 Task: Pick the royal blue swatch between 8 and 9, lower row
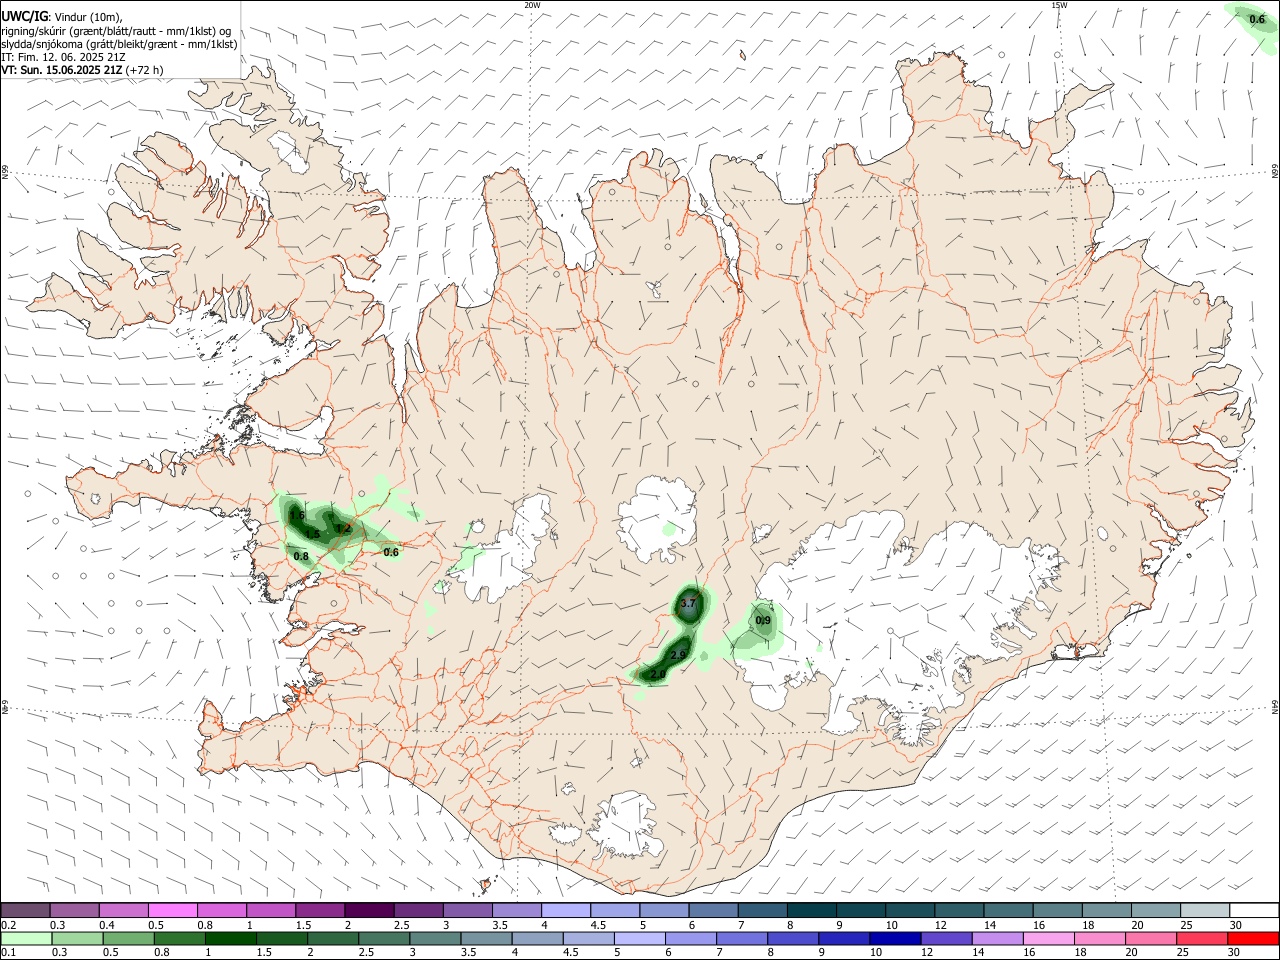point(793,938)
